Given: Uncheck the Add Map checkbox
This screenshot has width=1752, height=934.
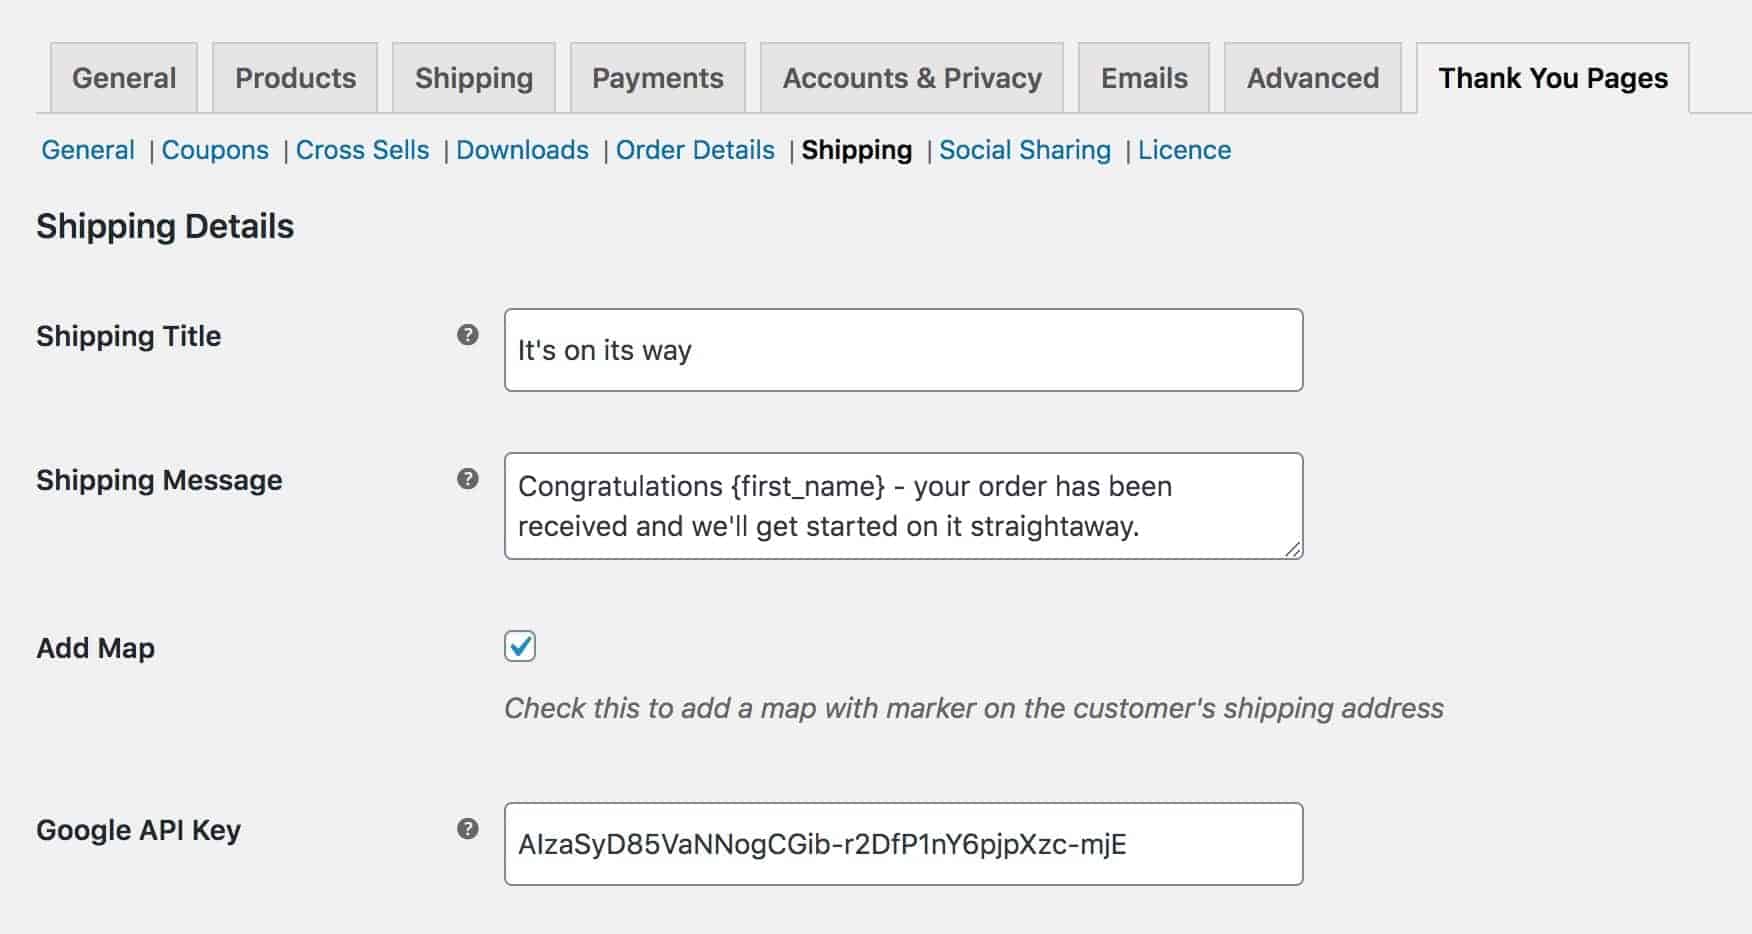Looking at the screenshot, I should coord(520,646).
